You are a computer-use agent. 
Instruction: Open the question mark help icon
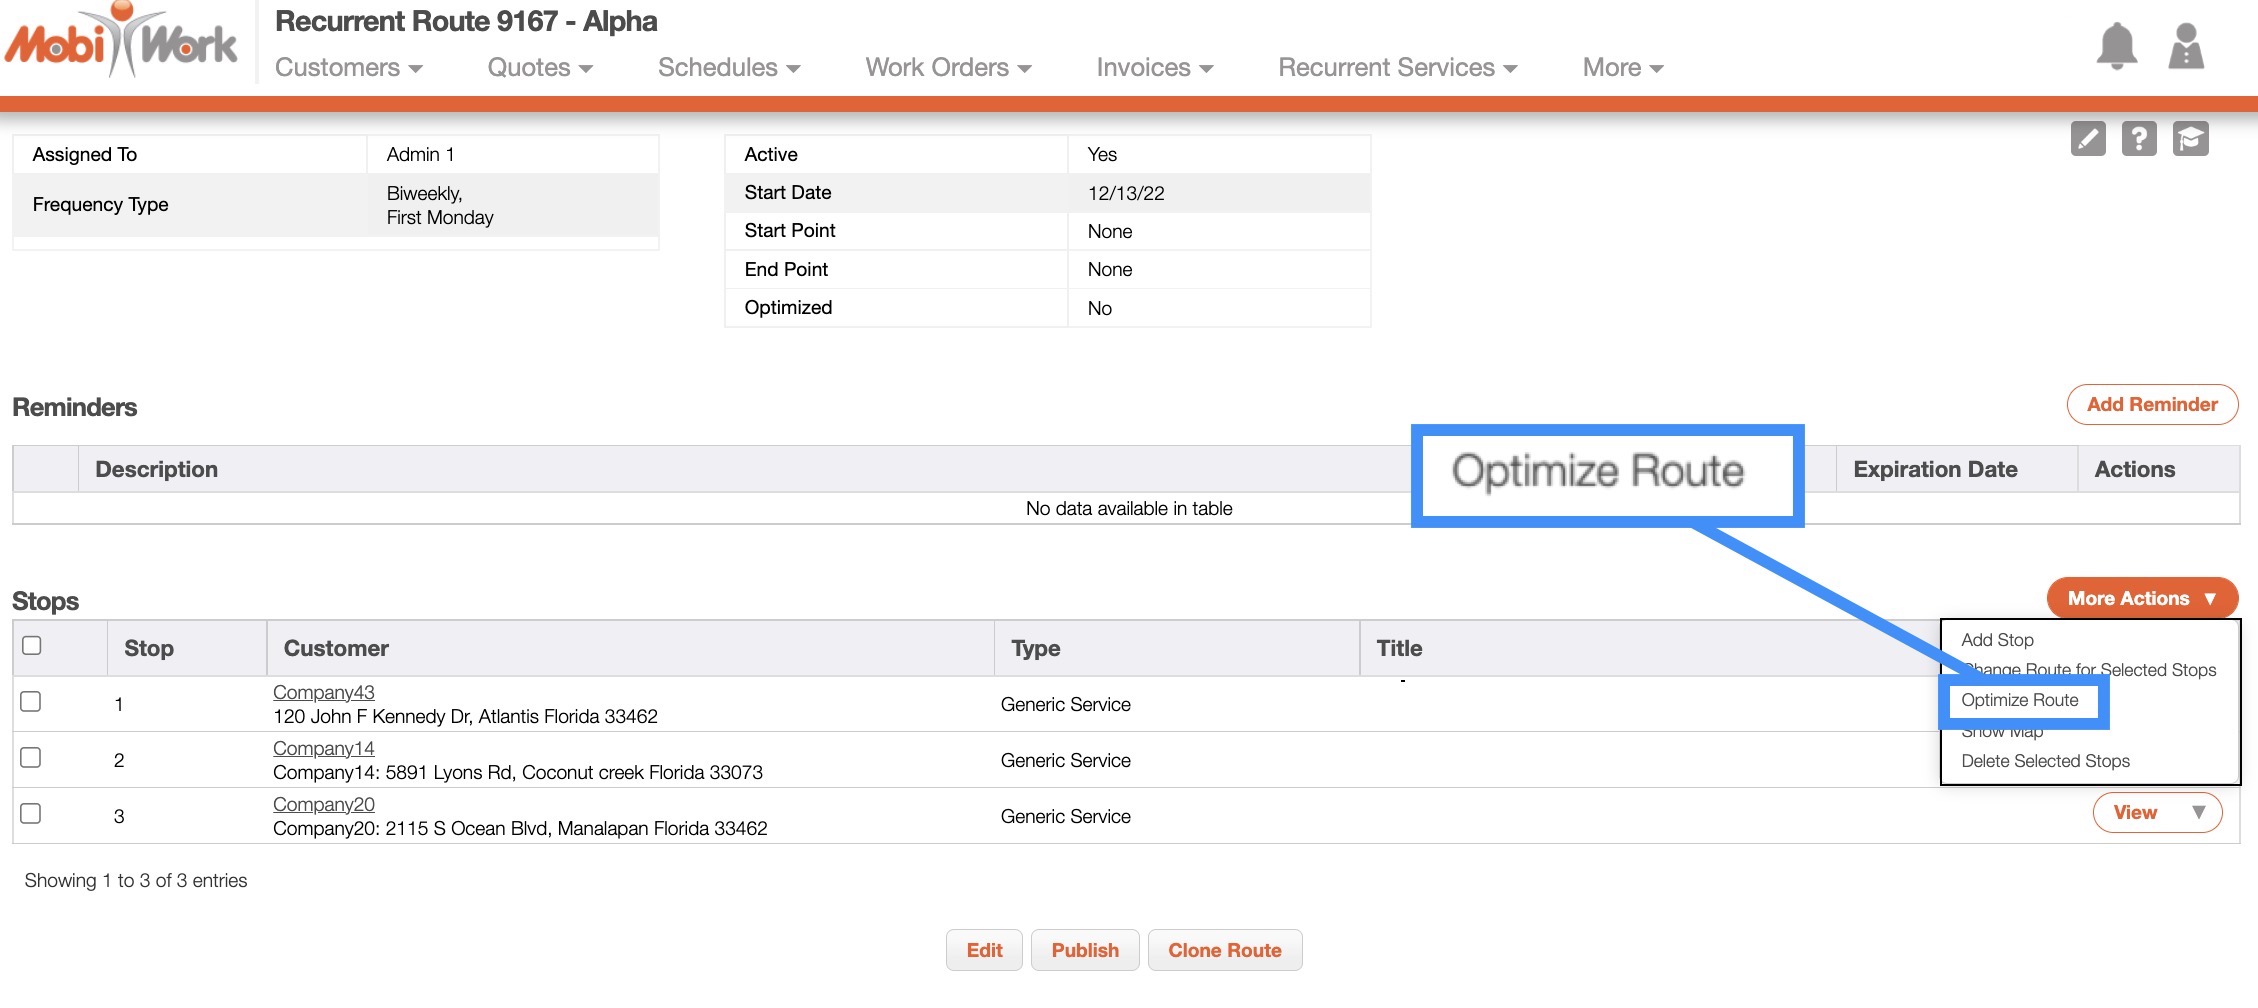point(2139,139)
